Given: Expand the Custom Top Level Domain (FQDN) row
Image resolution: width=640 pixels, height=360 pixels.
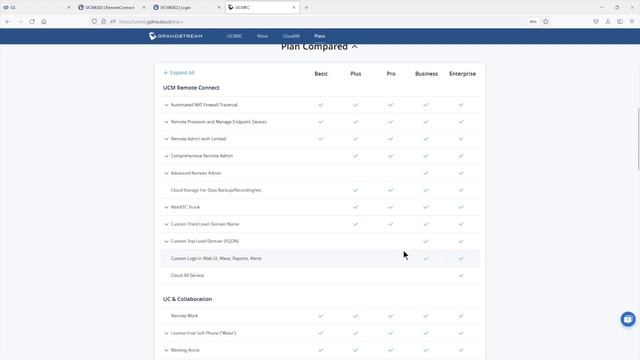Looking at the screenshot, I should point(166,242).
